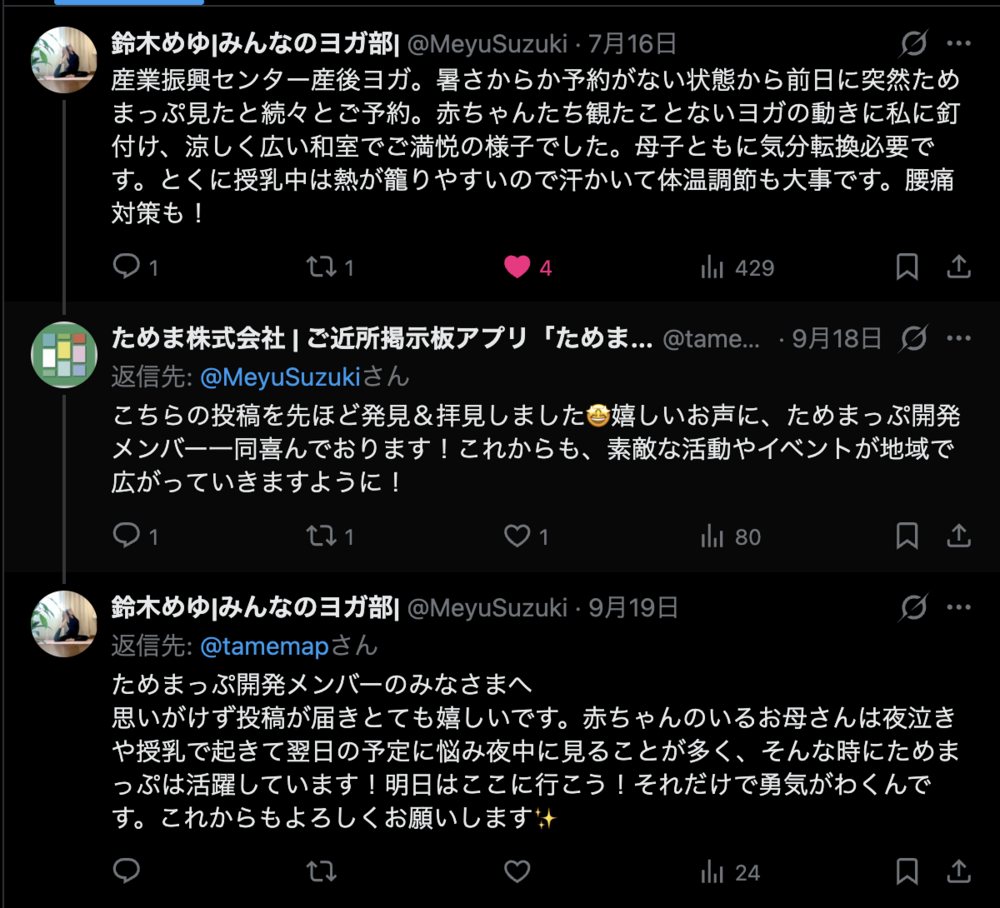Screen dimensions: 1000x908
Task: View analytics with 80 impressions
Action: coord(731,537)
